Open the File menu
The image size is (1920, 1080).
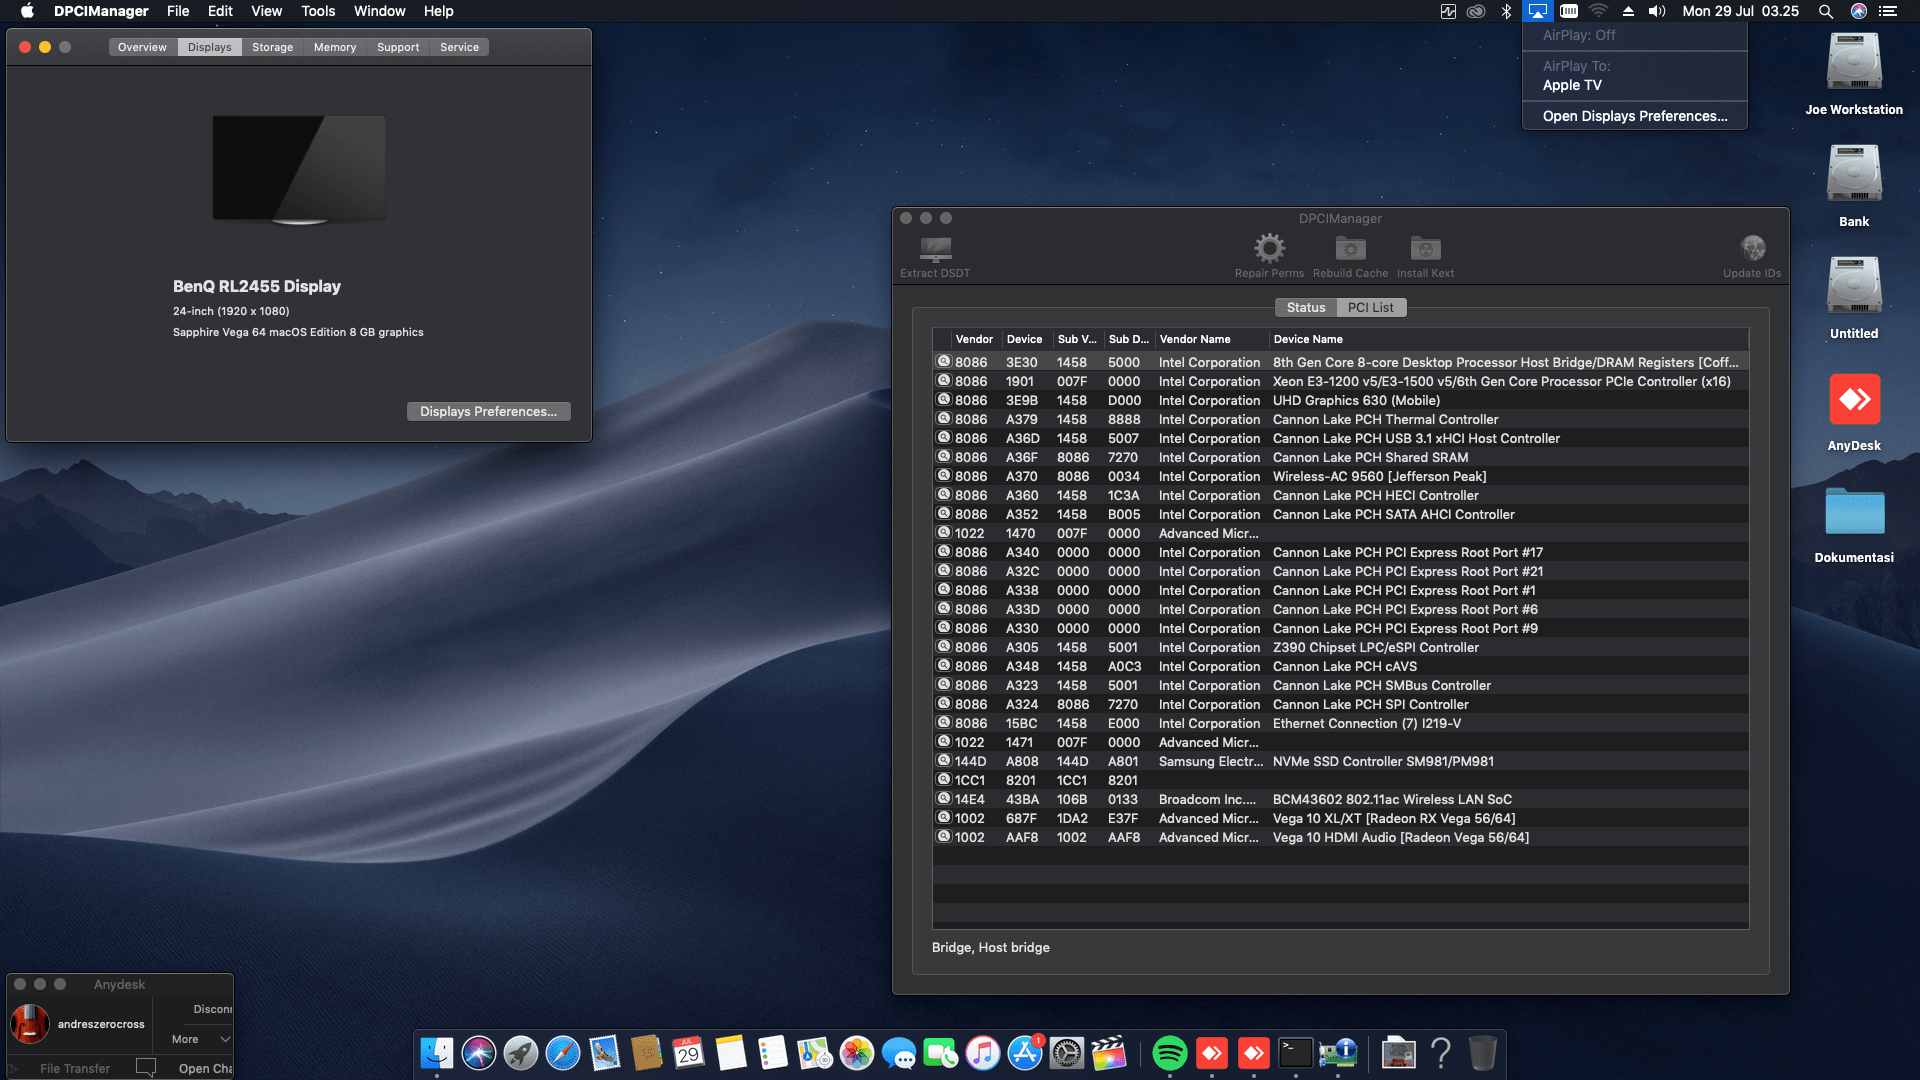(178, 11)
